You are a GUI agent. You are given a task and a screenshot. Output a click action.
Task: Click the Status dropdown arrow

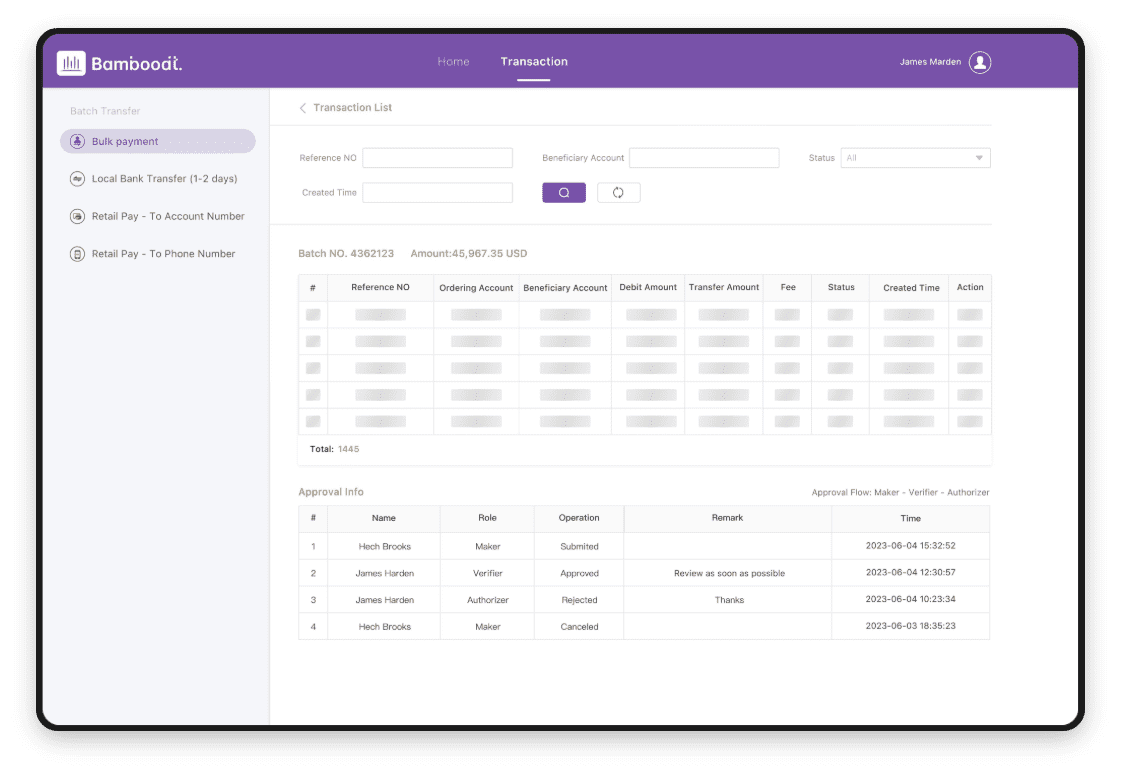pos(978,158)
